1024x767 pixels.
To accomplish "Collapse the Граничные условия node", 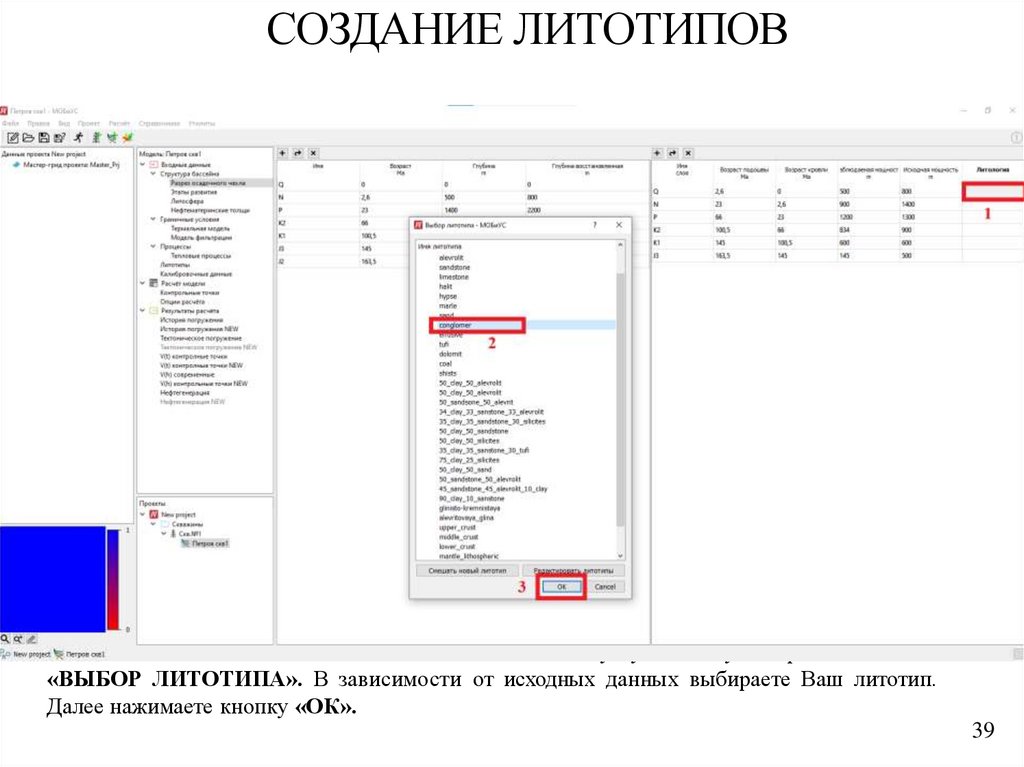I will point(153,220).
